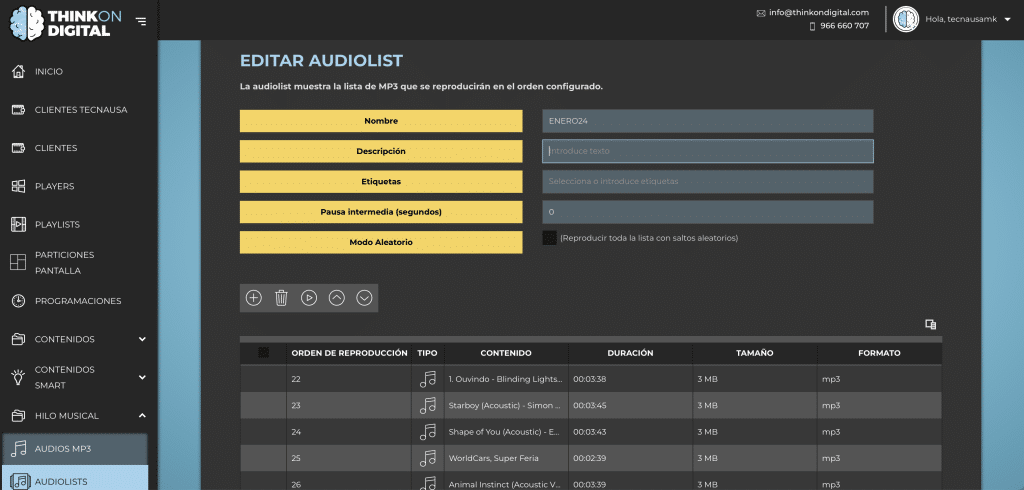Select the Shape of You (Acoustic) row
1024x490 pixels.
[590, 432]
